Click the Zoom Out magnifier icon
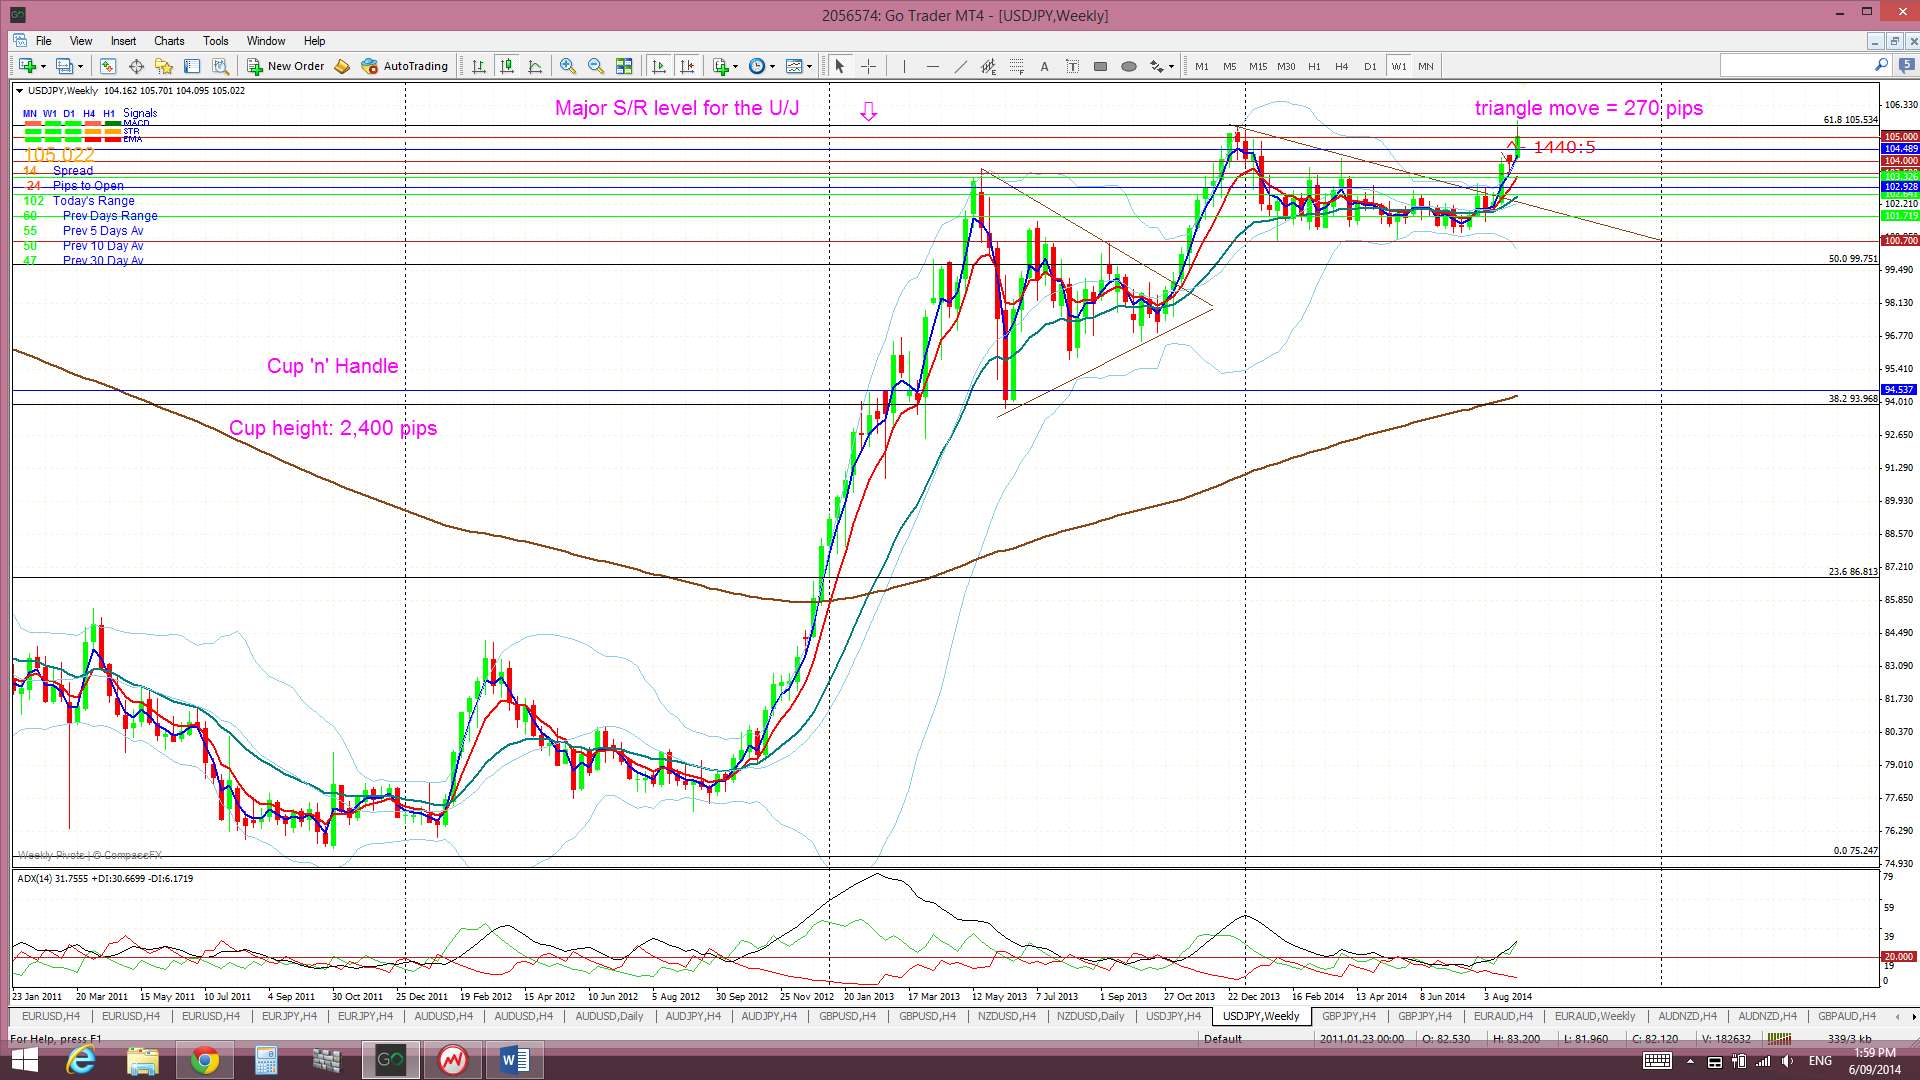Viewport: 1920px width, 1080px height. 596,66
